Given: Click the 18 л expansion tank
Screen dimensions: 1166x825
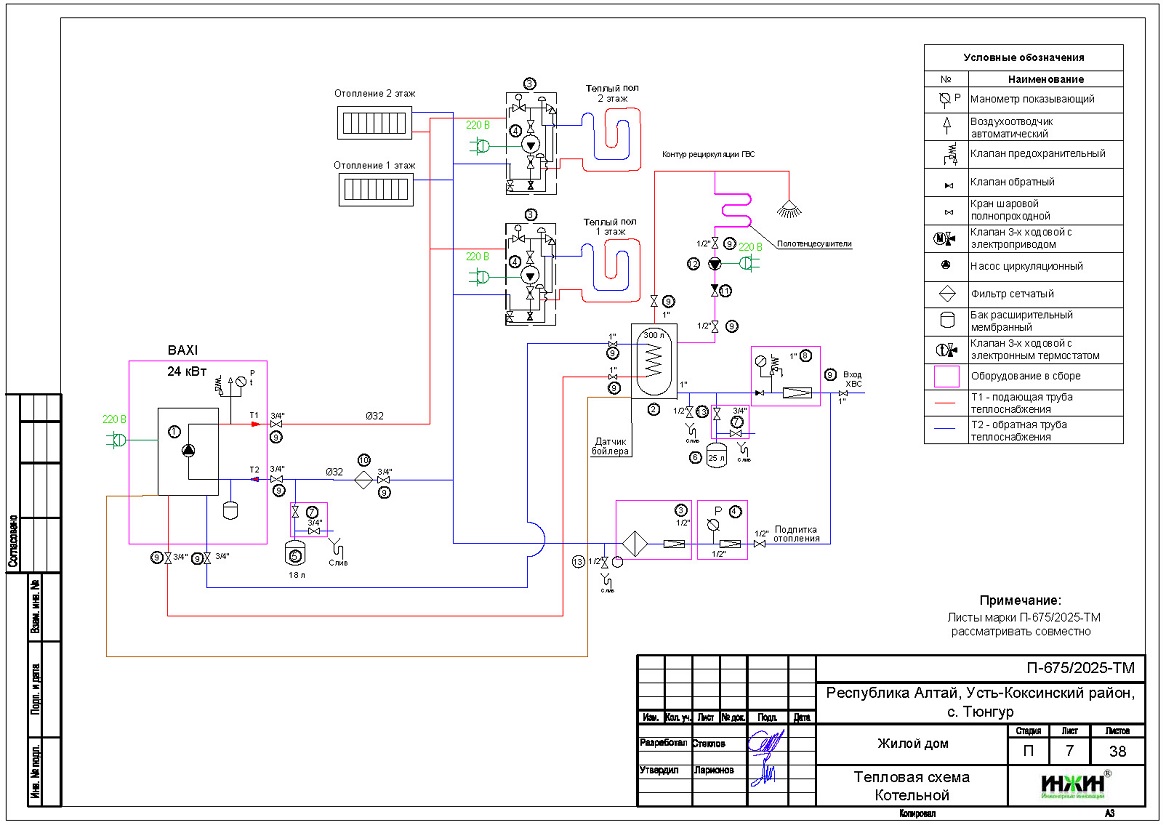Looking at the screenshot, I should pyautogui.click(x=294, y=549).
